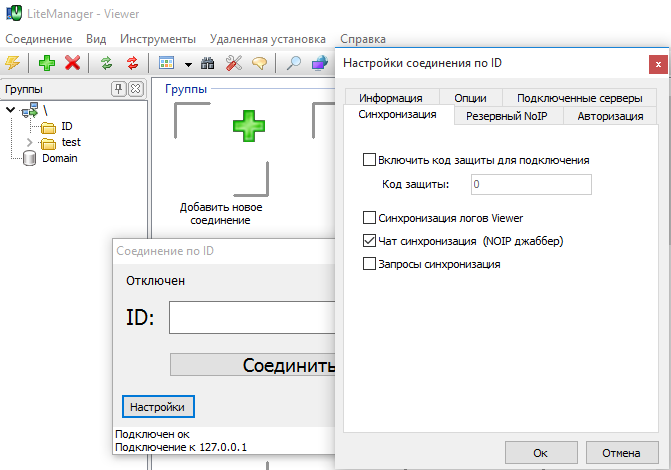Click the Настройки button
671x470 pixels.
click(158, 407)
